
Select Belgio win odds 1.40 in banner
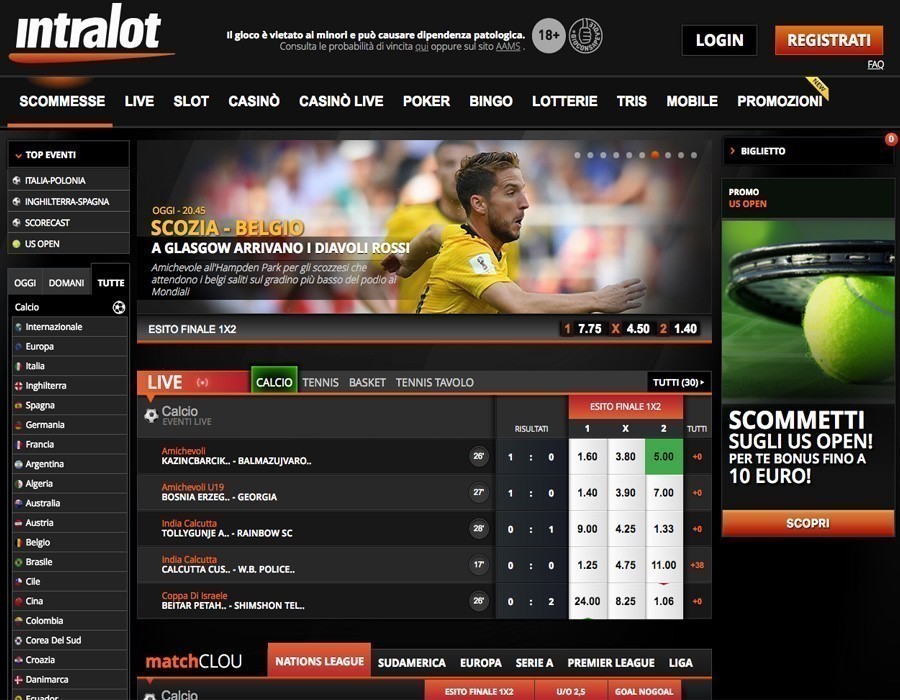(x=678, y=329)
